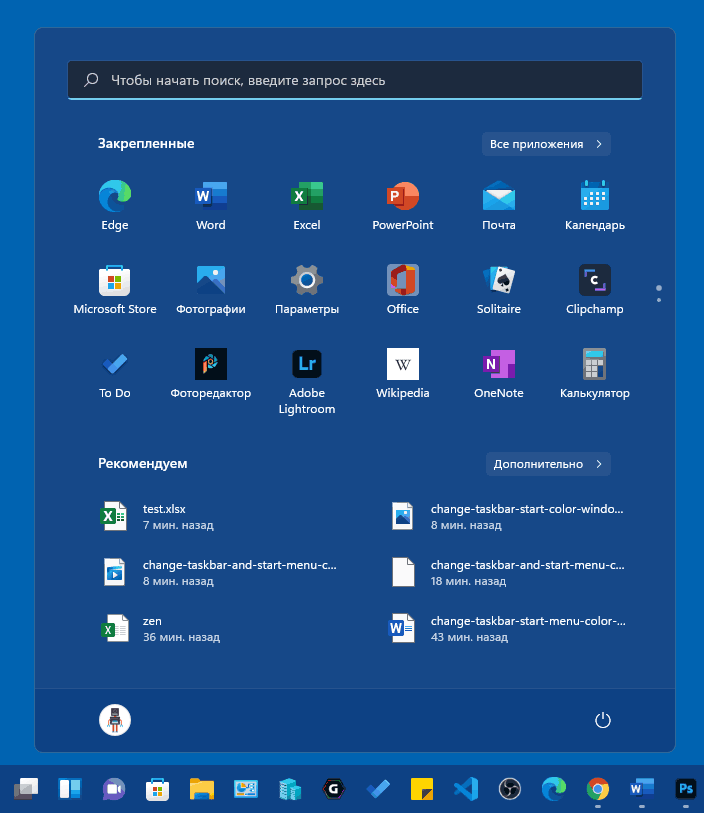
Task: Click the search box in Start menu
Action: click(355, 80)
